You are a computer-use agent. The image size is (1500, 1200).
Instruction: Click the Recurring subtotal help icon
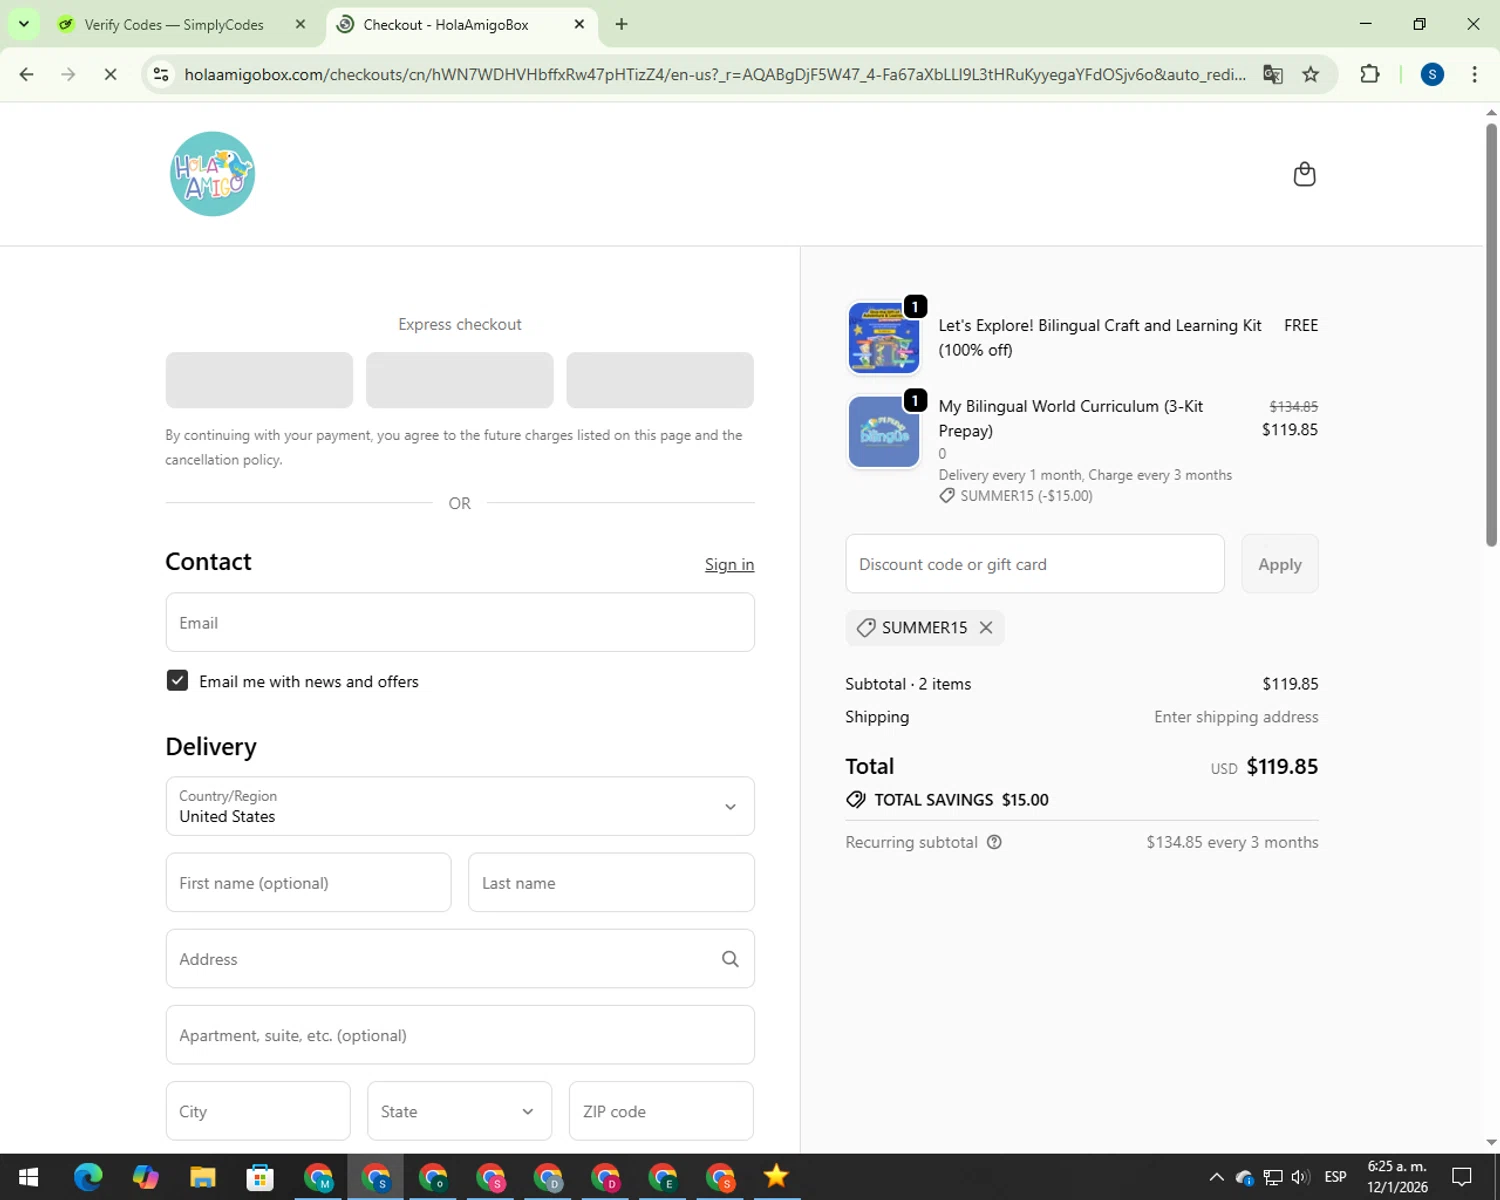click(994, 842)
